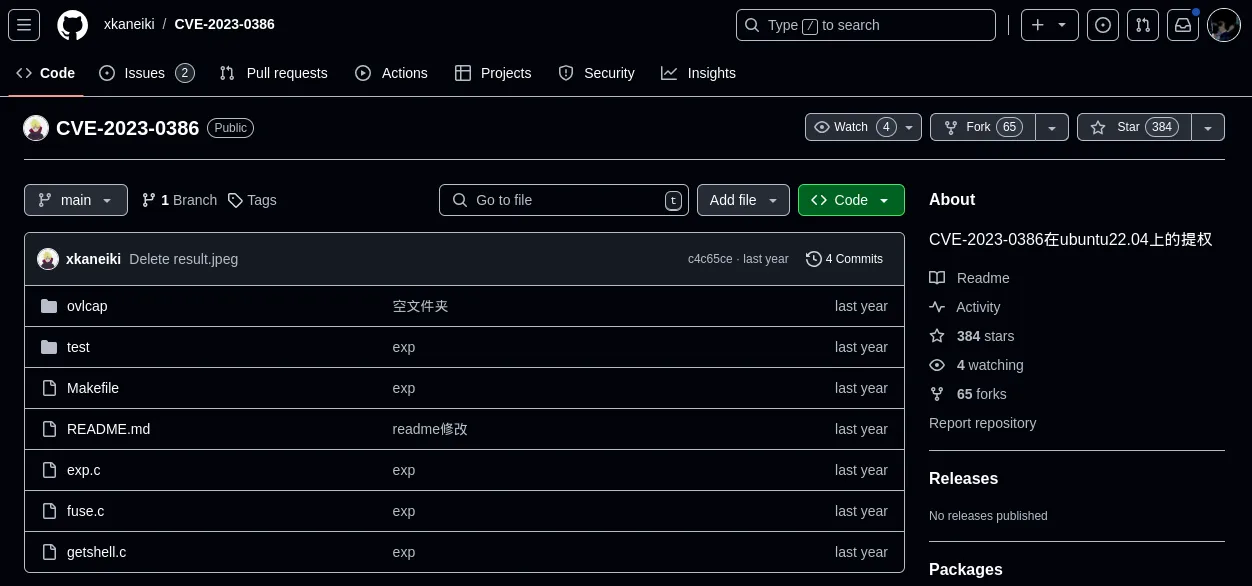1252x586 pixels.
Task: Click the user profile avatar
Action: click(1224, 25)
